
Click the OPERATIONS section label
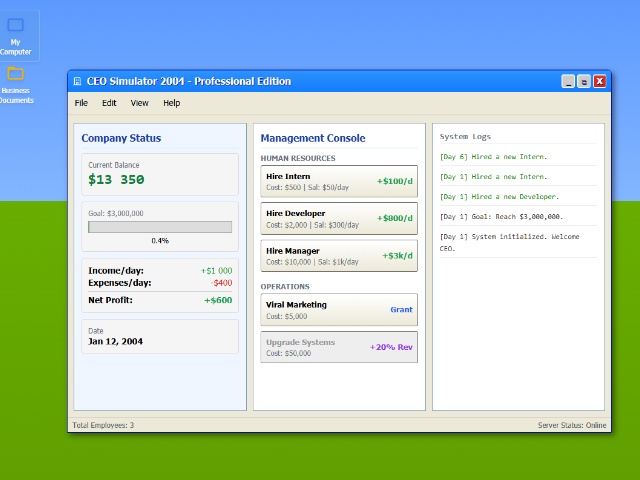pyautogui.click(x=285, y=287)
